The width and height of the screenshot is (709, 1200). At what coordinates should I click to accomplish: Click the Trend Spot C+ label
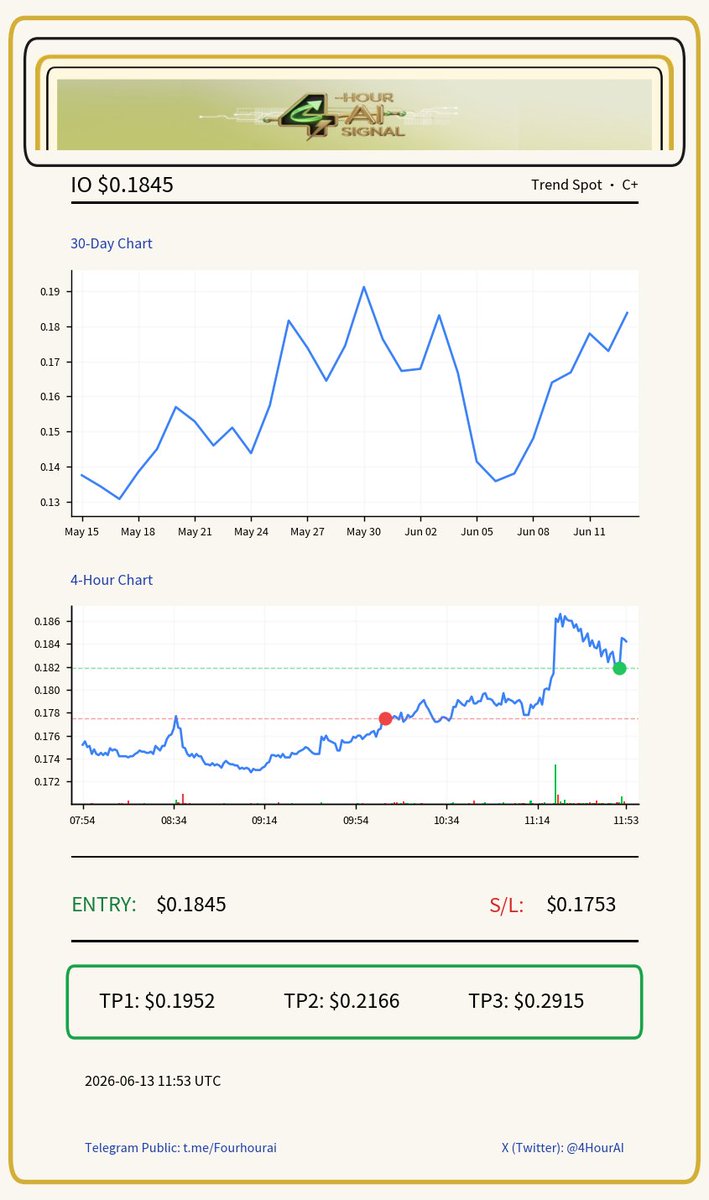coord(584,185)
